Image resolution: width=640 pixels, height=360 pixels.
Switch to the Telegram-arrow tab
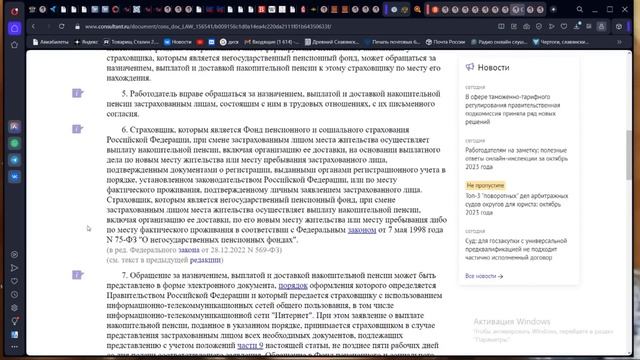point(53,9)
